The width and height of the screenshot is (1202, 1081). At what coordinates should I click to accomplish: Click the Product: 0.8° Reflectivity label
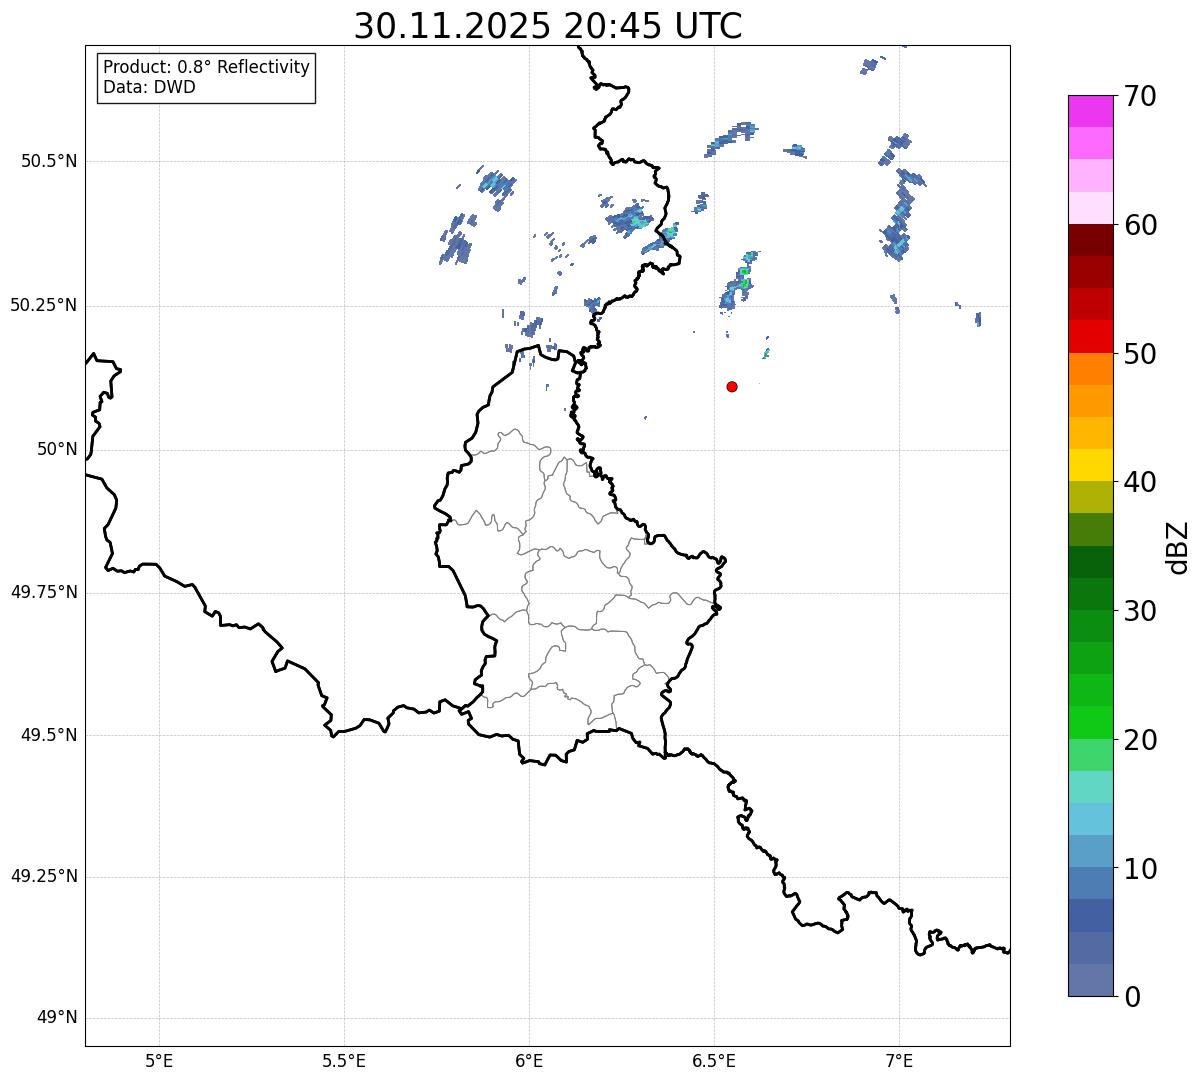pos(207,67)
